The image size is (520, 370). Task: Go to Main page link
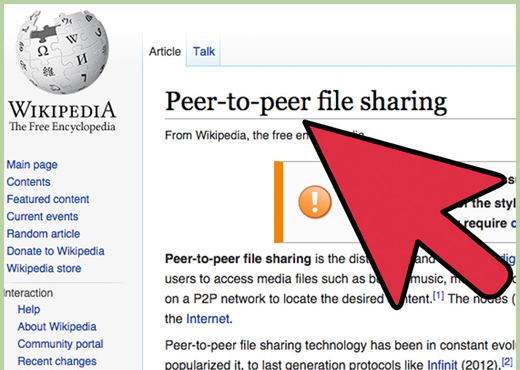tap(32, 165)
